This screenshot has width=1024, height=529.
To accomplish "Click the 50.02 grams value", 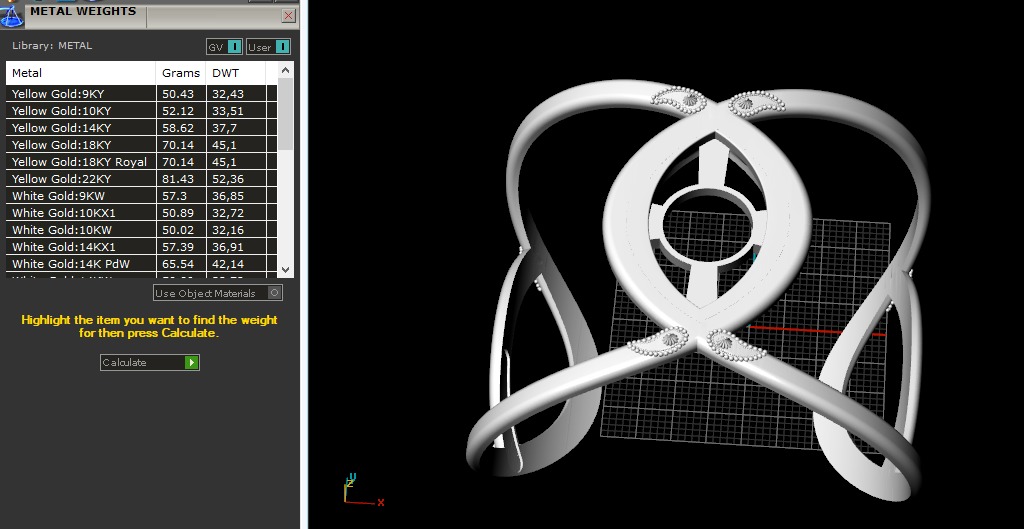I will (x=178, y=230).
